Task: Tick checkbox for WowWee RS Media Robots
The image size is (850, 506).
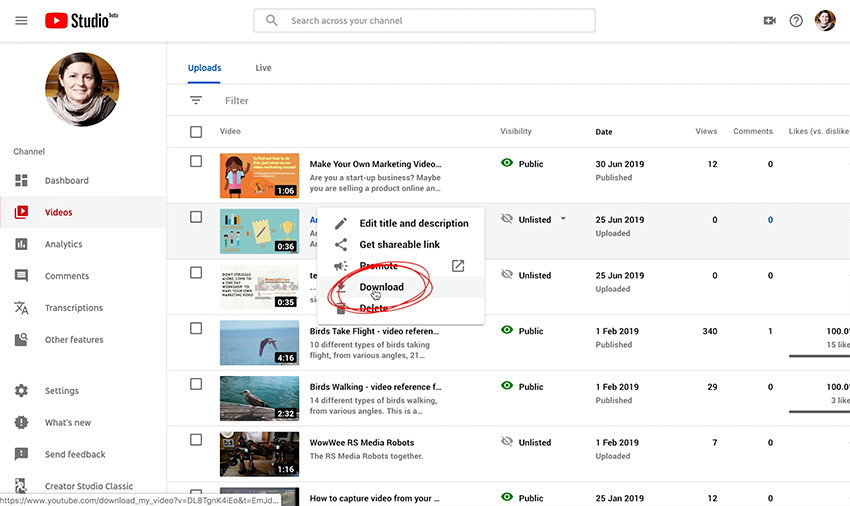Action: (x=196, y=440)
